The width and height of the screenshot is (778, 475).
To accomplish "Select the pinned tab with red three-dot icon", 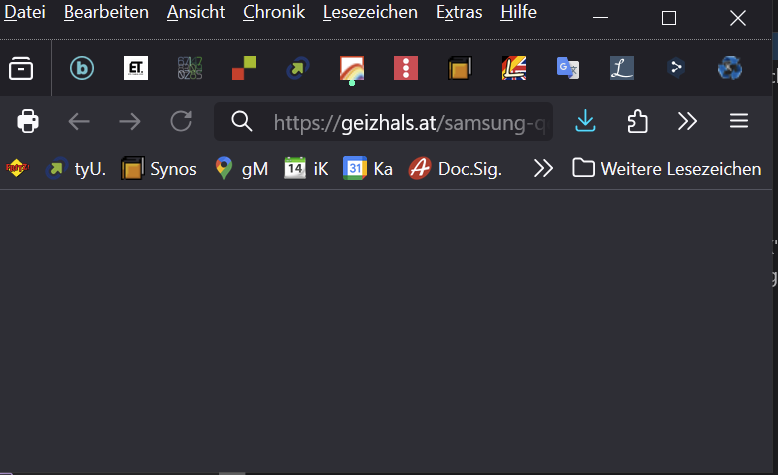I will 405,68.
